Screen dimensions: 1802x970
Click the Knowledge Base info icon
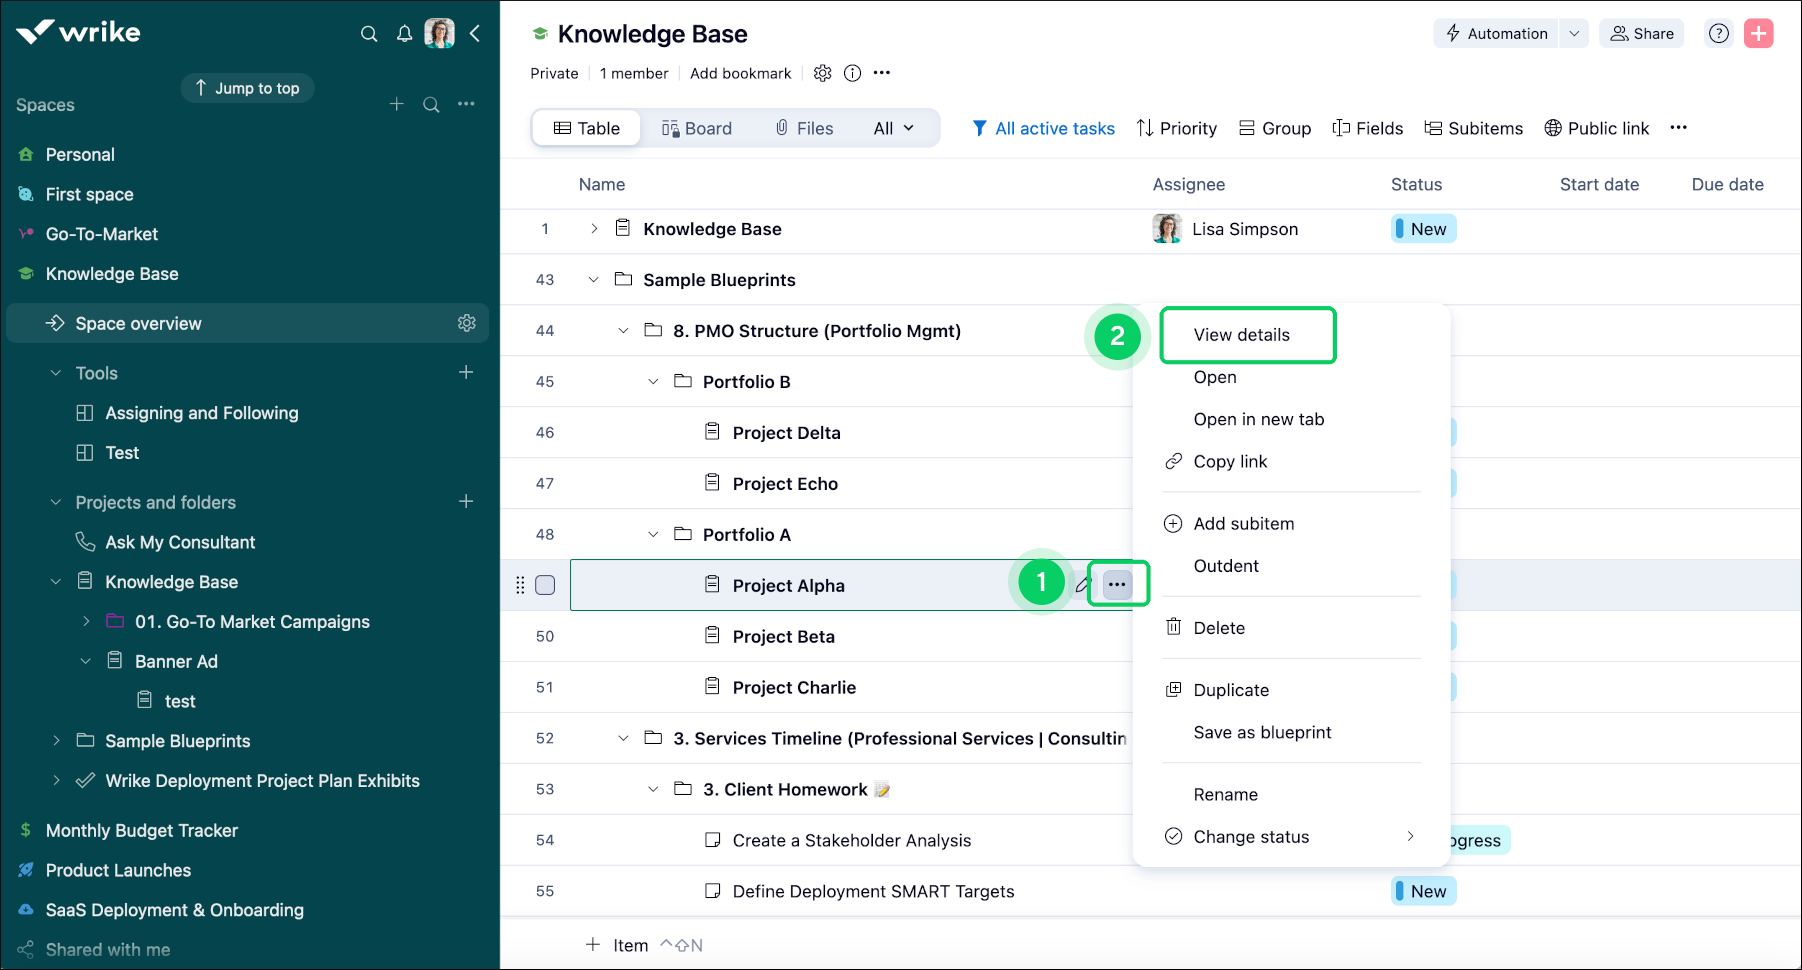pos(852,73)
